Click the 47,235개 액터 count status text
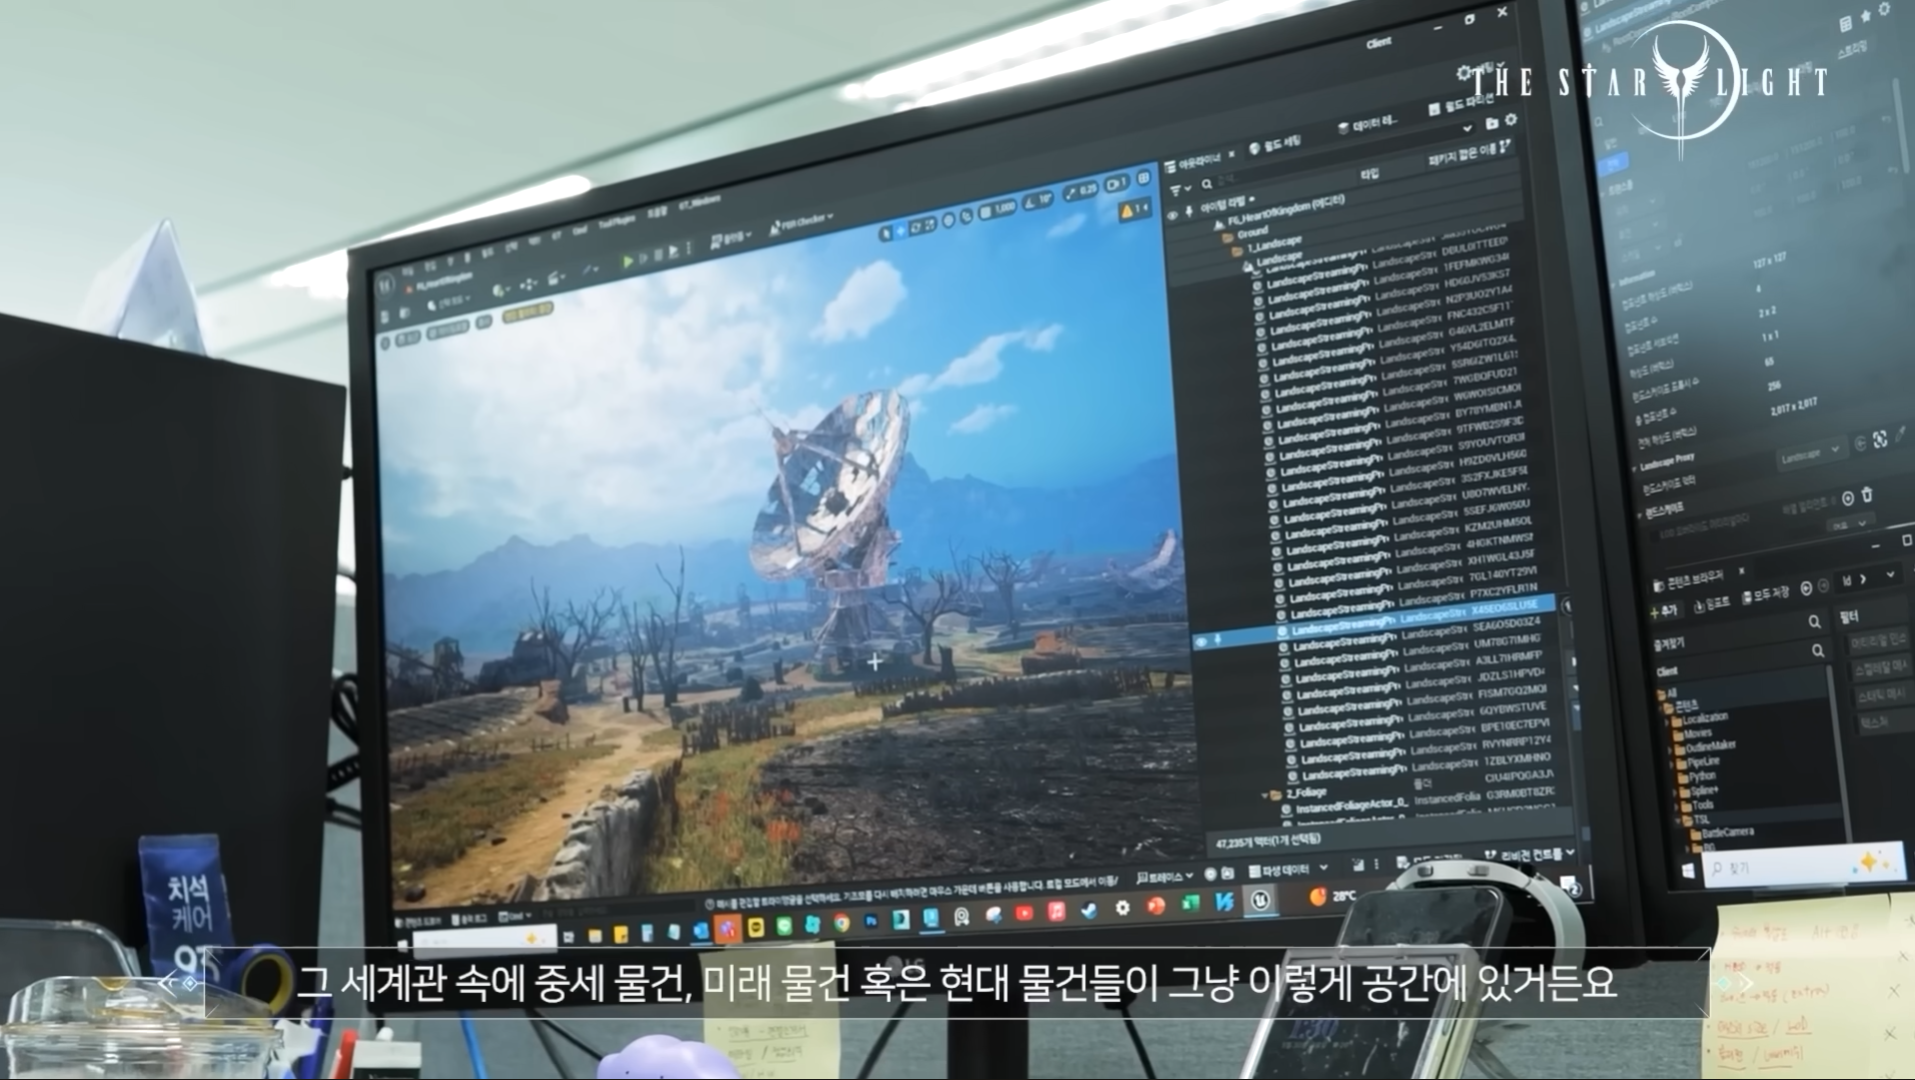 point(1267,841)
